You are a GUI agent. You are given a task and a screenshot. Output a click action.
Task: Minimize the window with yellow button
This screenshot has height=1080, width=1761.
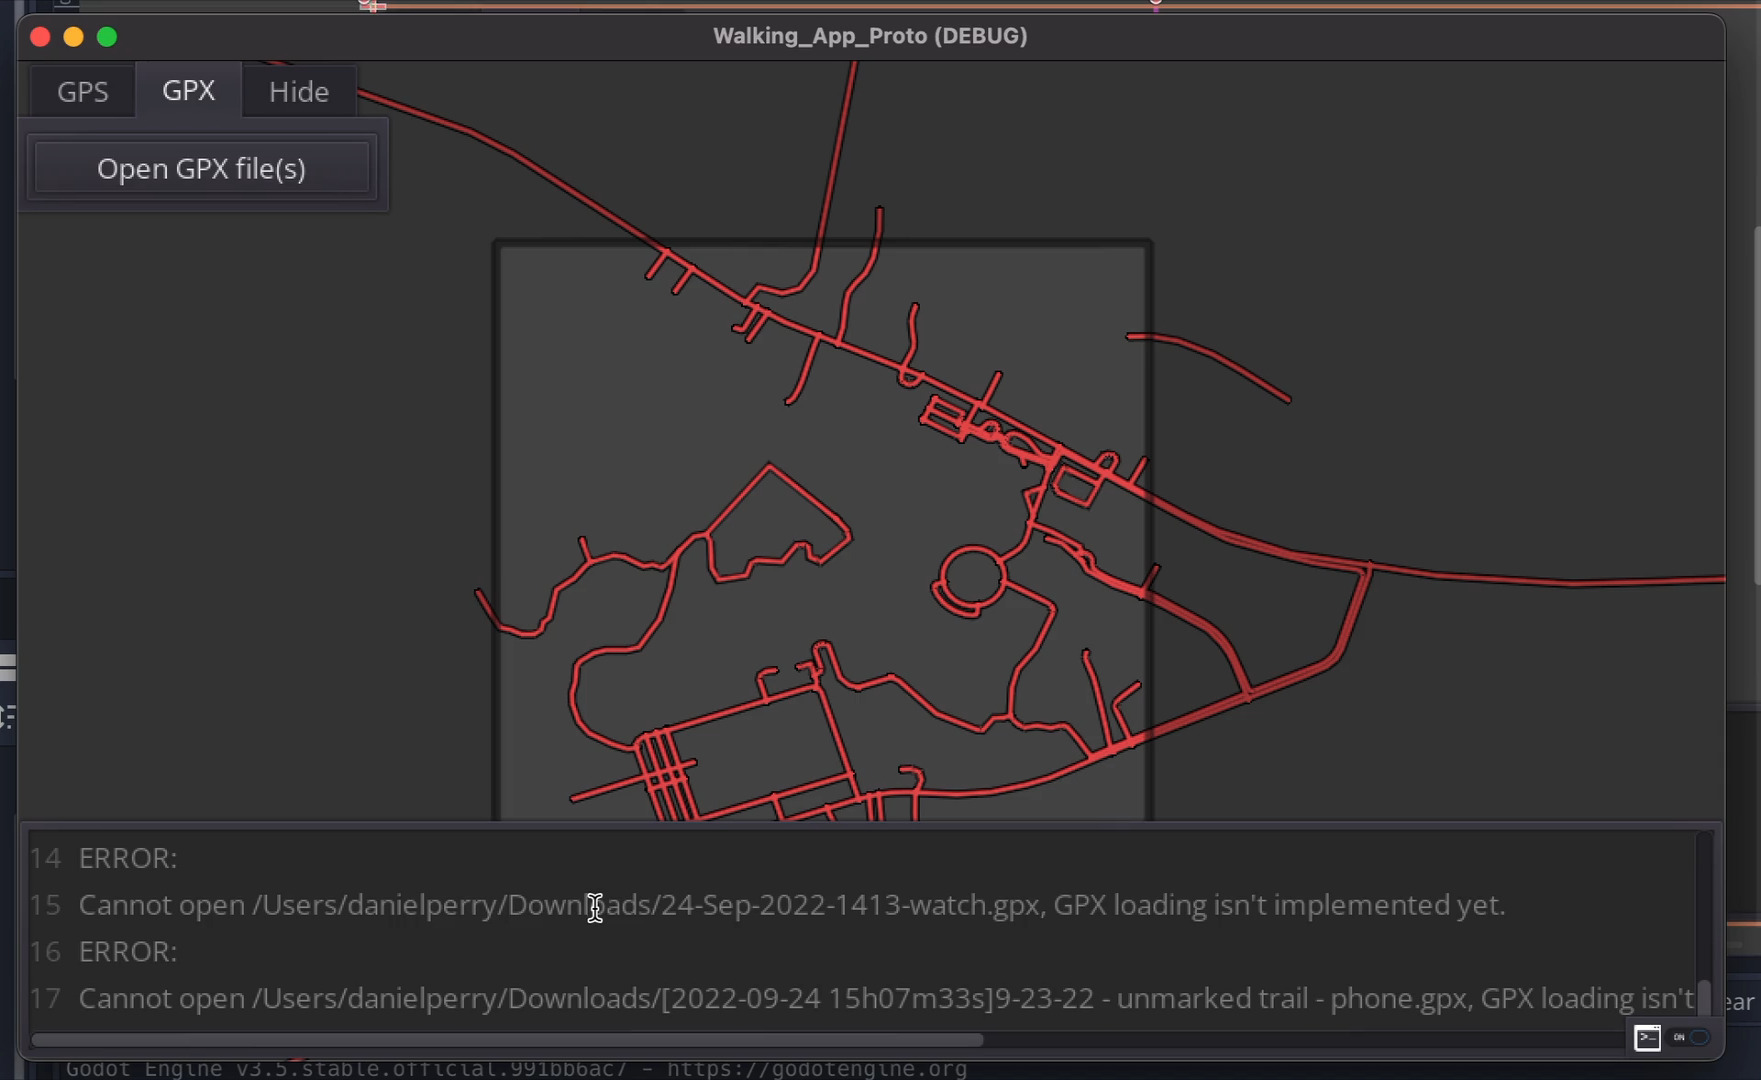coord(73,37)
